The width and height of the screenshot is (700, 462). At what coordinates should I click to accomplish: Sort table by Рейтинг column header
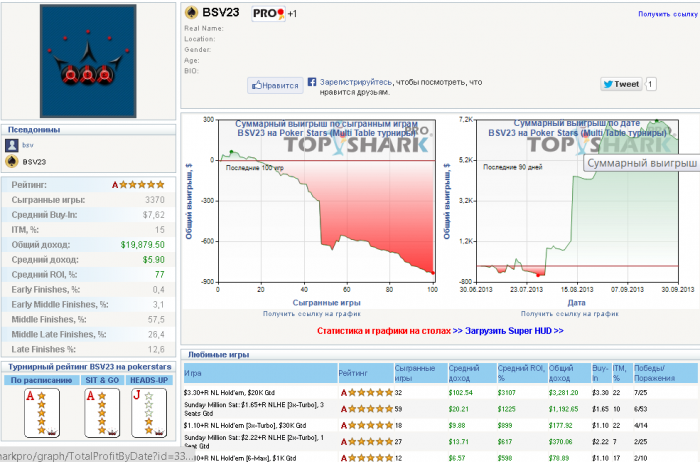(366, 373)
